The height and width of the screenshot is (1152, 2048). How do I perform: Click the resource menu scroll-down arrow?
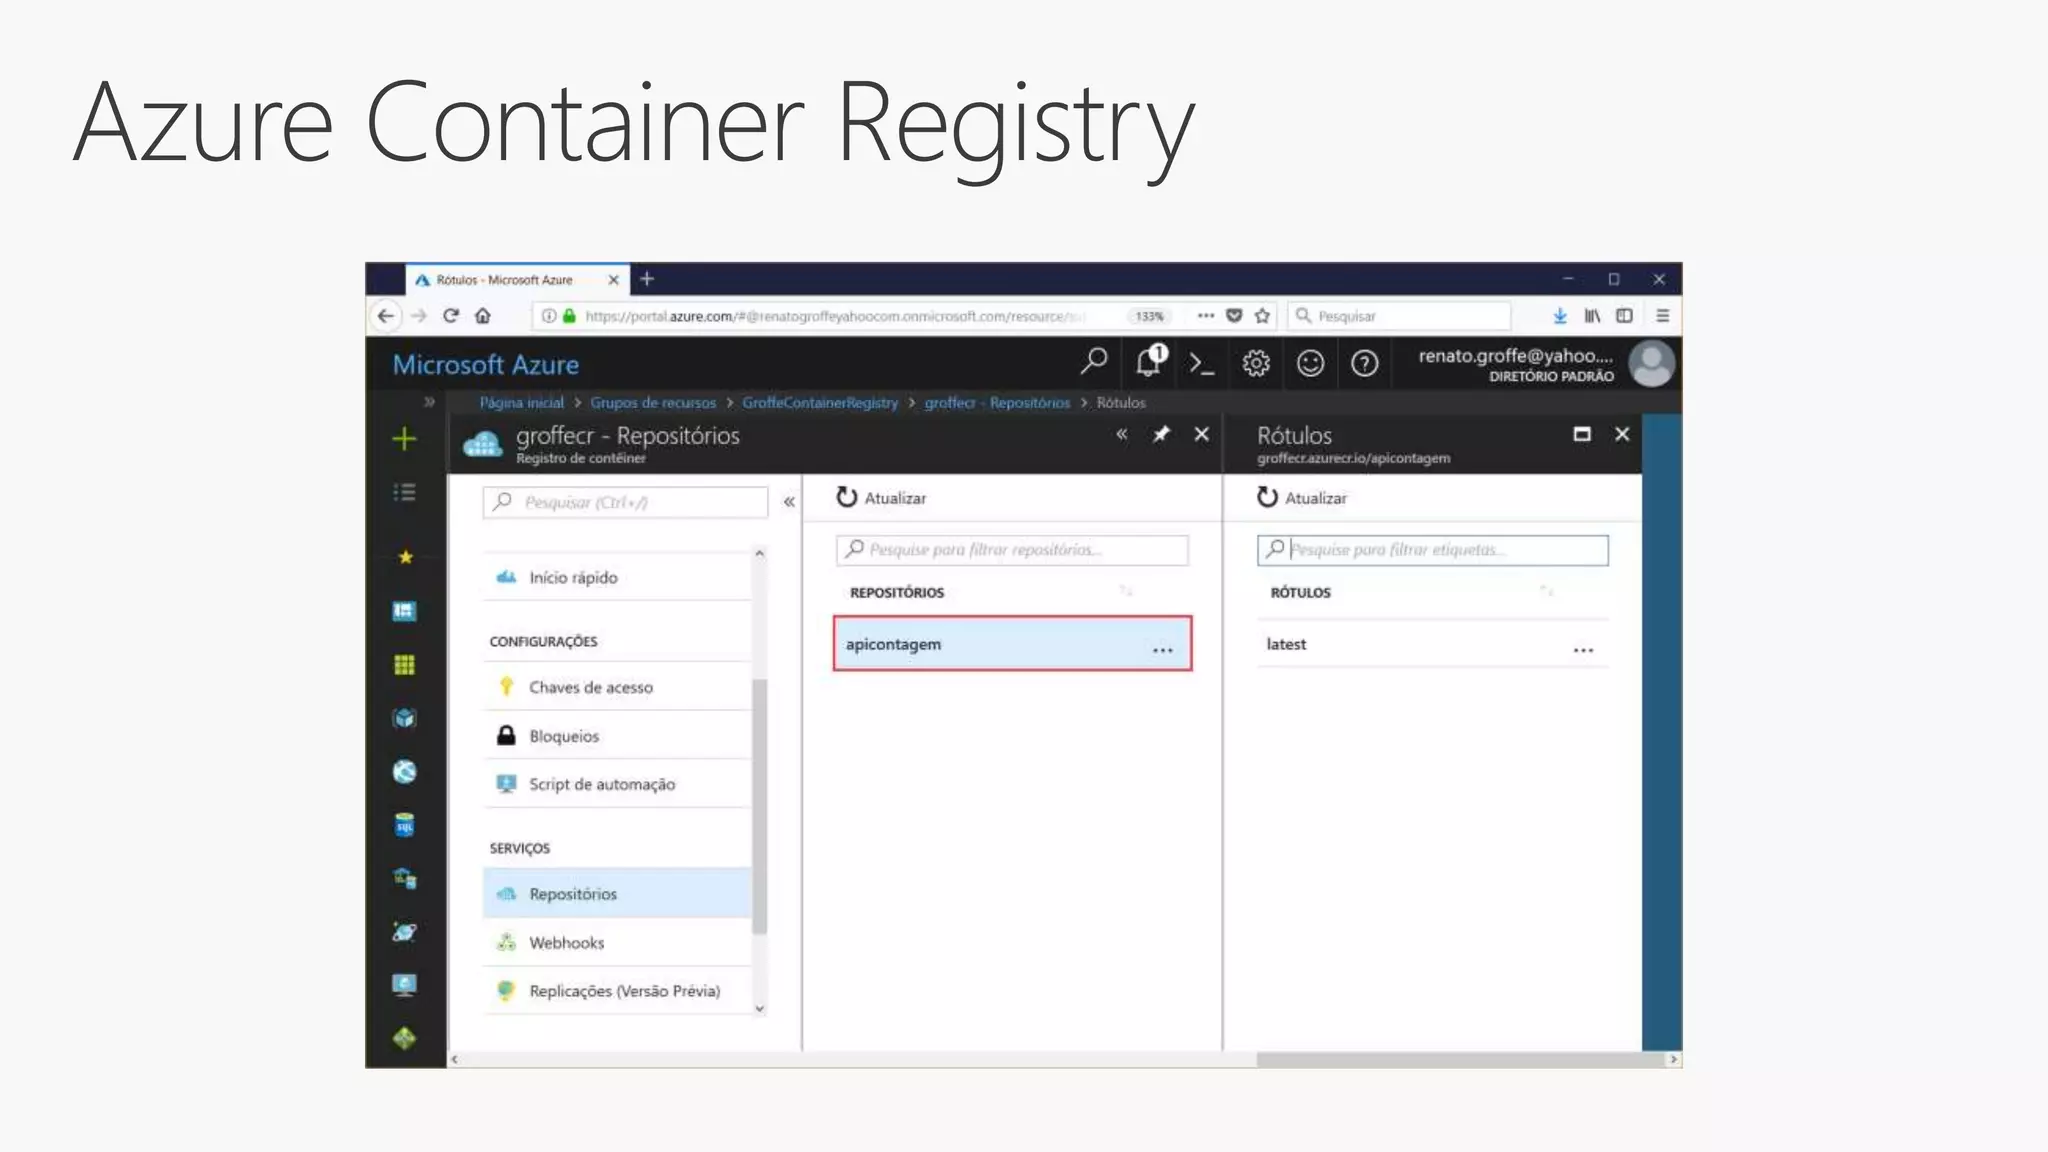[760, 1008]
